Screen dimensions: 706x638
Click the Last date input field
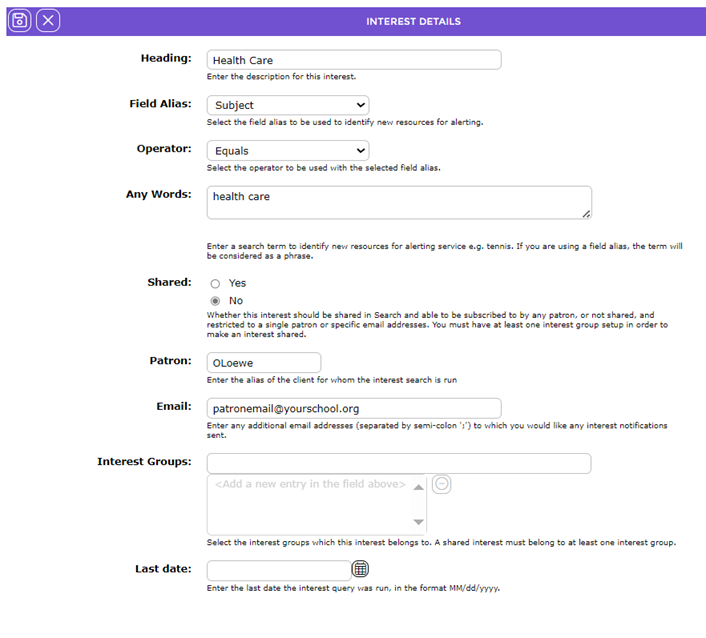pos(279,570)
